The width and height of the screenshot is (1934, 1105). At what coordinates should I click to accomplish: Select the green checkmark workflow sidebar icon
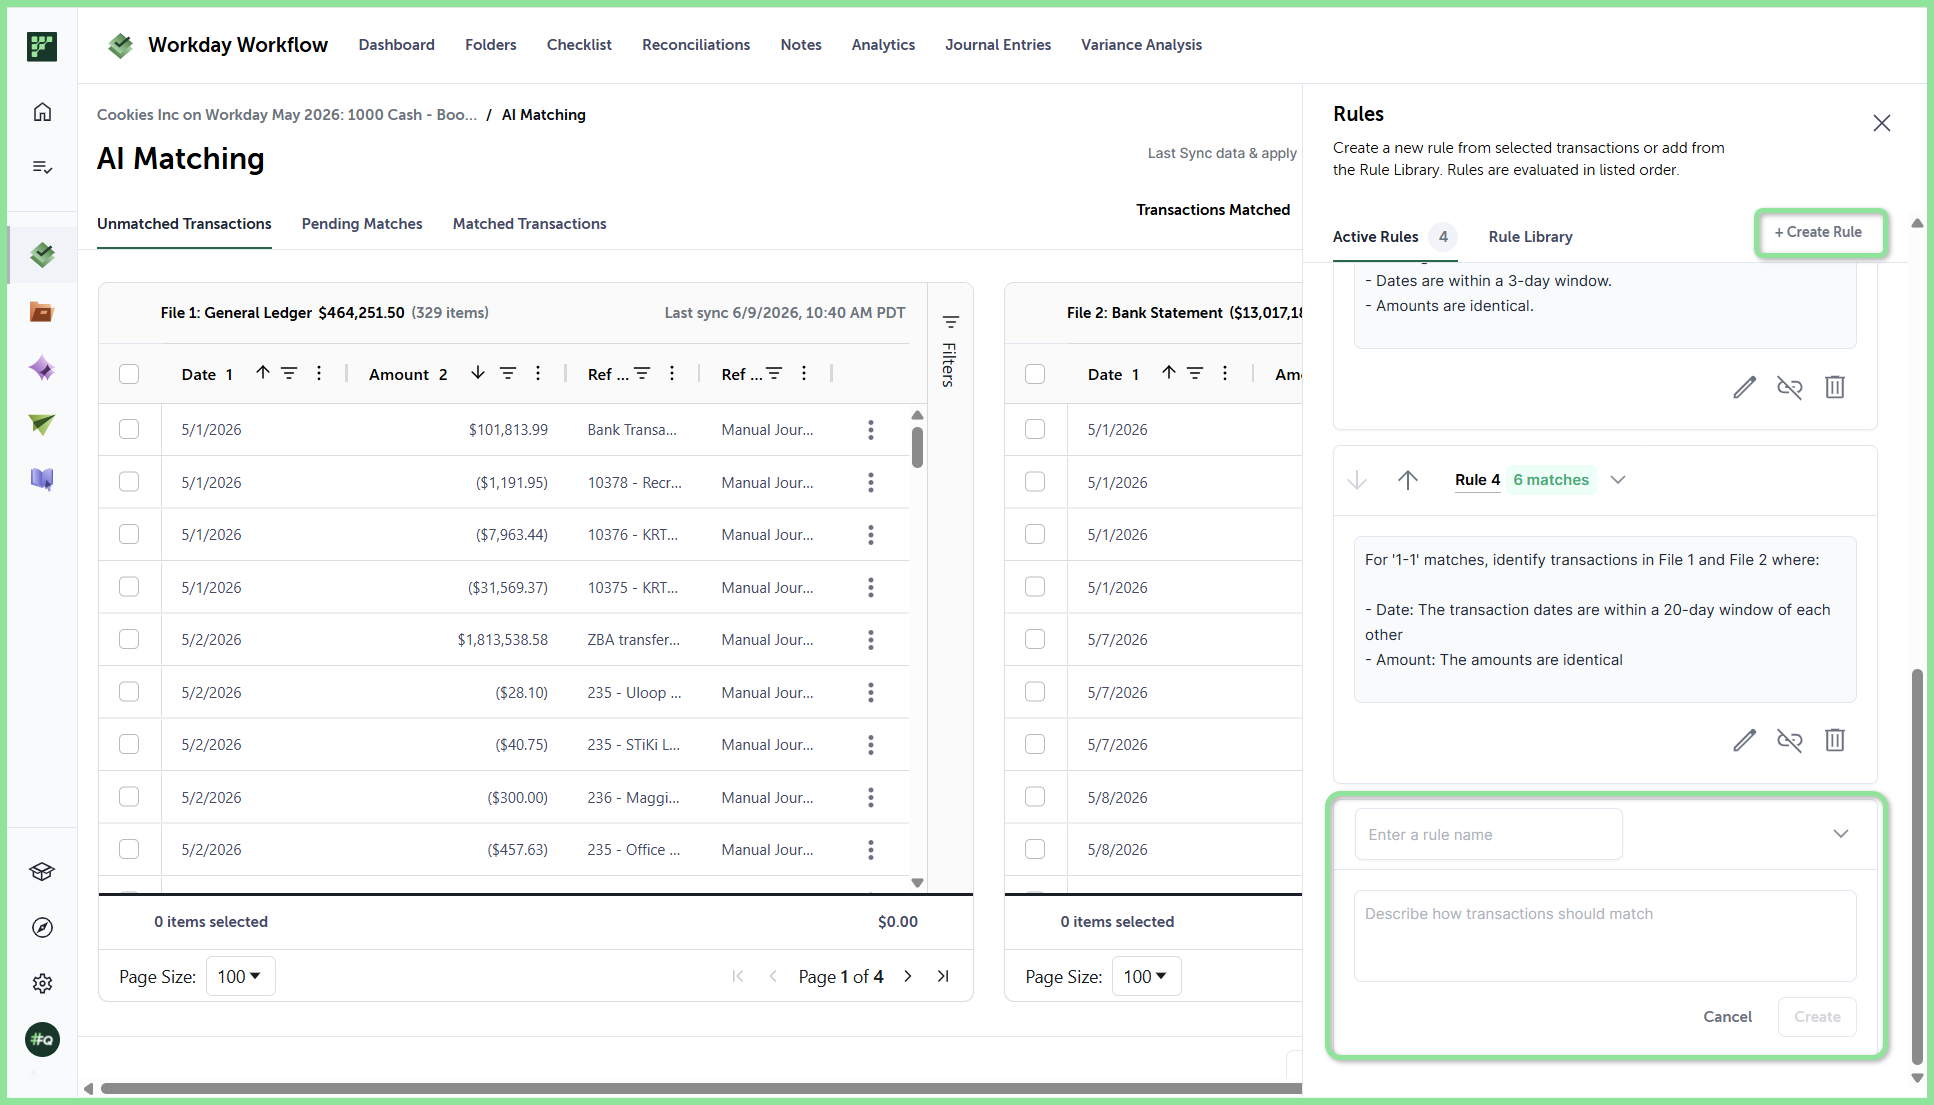click(42, 255)
